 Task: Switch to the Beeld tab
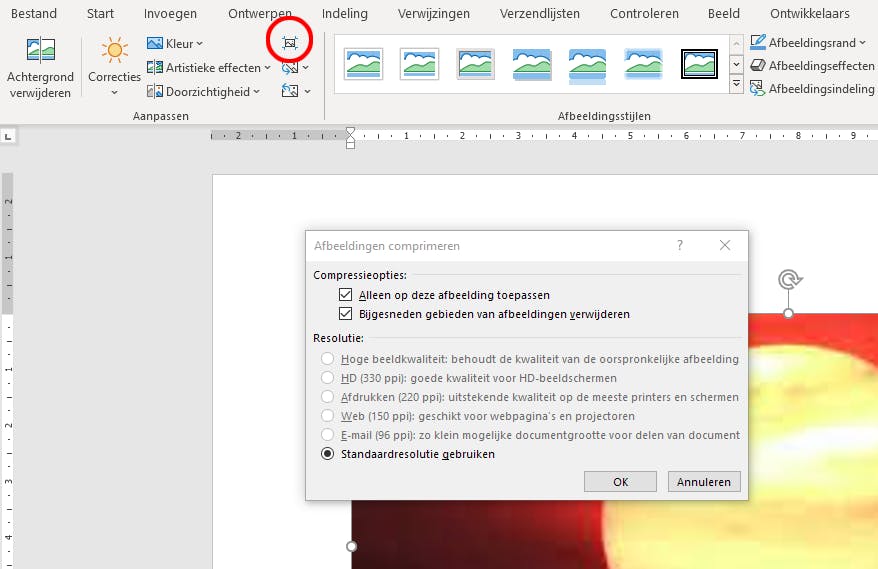(723, 13)
